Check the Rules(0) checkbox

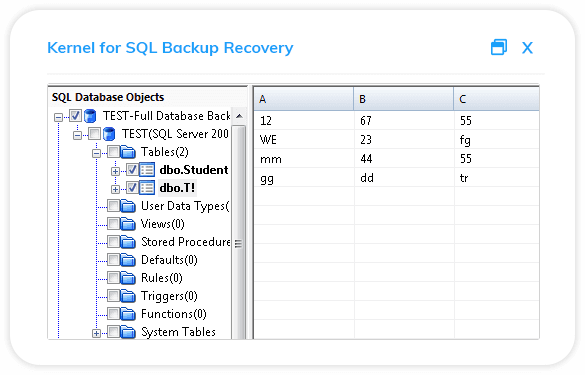click(x=113, y=278)
